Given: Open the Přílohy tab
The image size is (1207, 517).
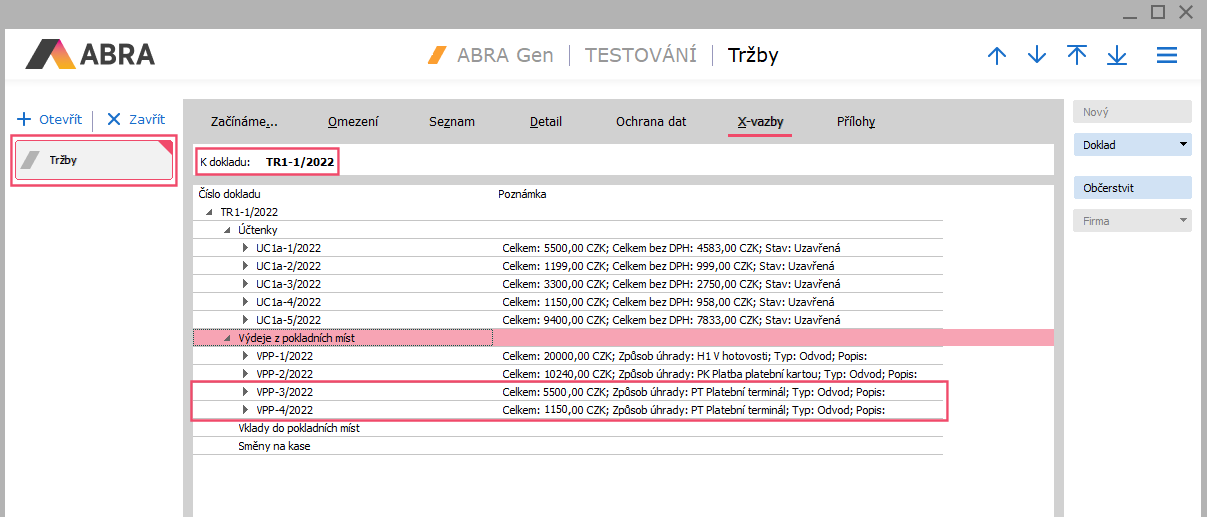Looking at the screenshot, I should click(856, 122).
